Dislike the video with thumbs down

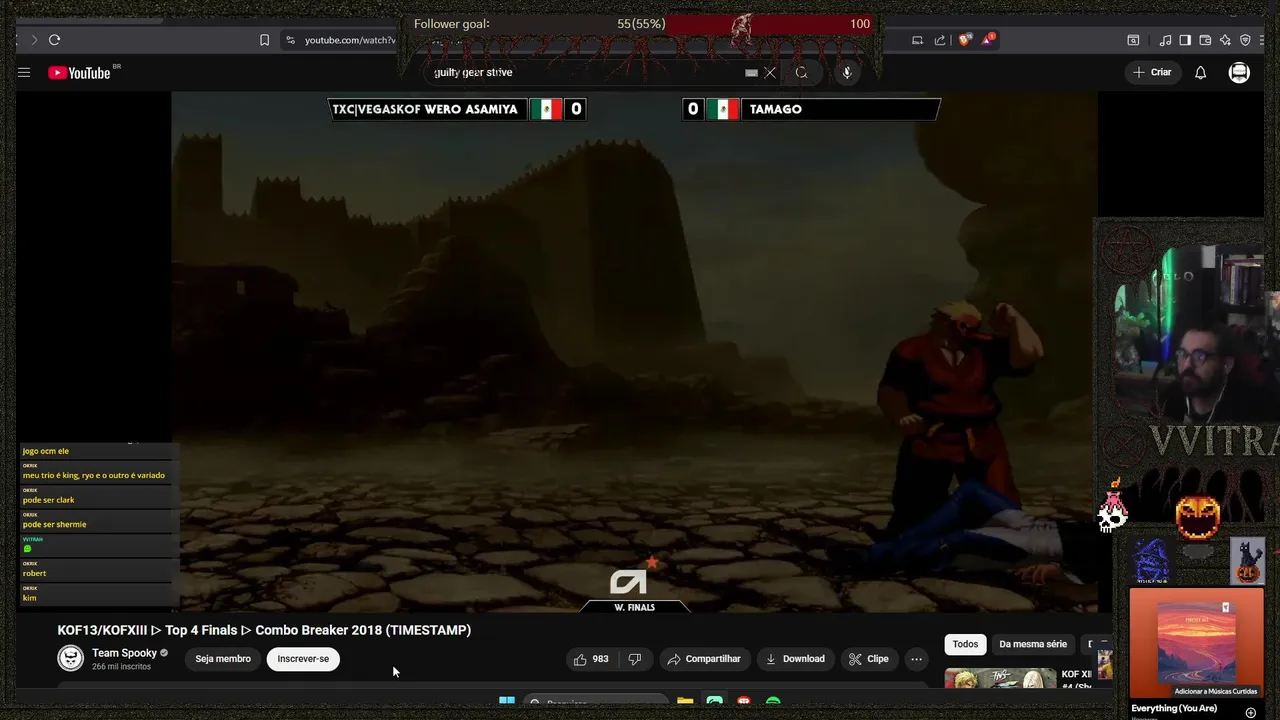[634, 659]
